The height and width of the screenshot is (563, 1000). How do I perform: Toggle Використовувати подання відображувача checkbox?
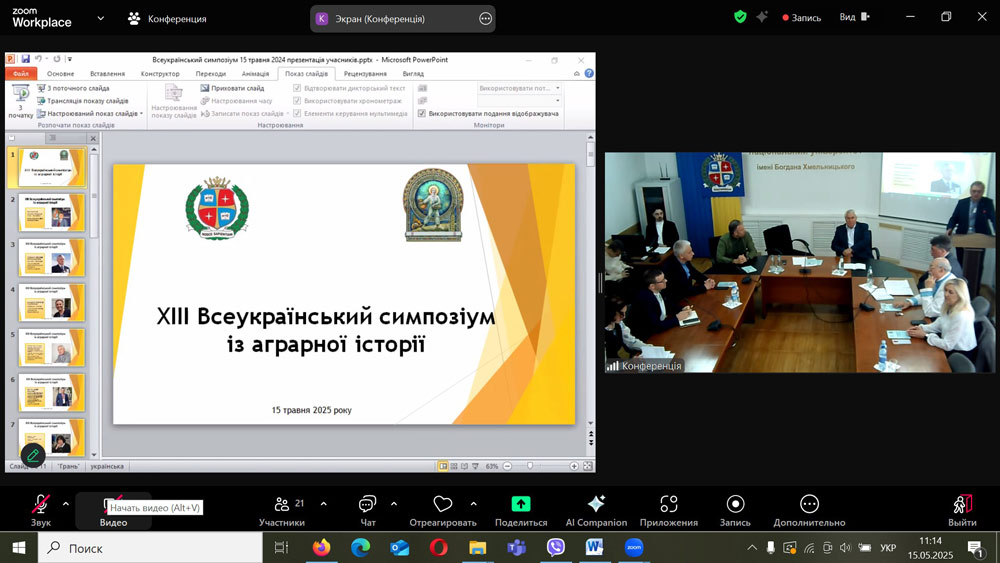tap(422, 114)
